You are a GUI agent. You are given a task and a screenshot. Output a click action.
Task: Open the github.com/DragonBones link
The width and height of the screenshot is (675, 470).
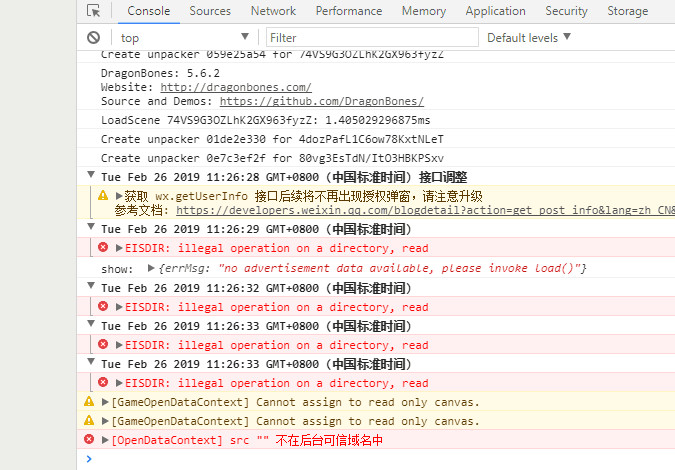(321, 101)
